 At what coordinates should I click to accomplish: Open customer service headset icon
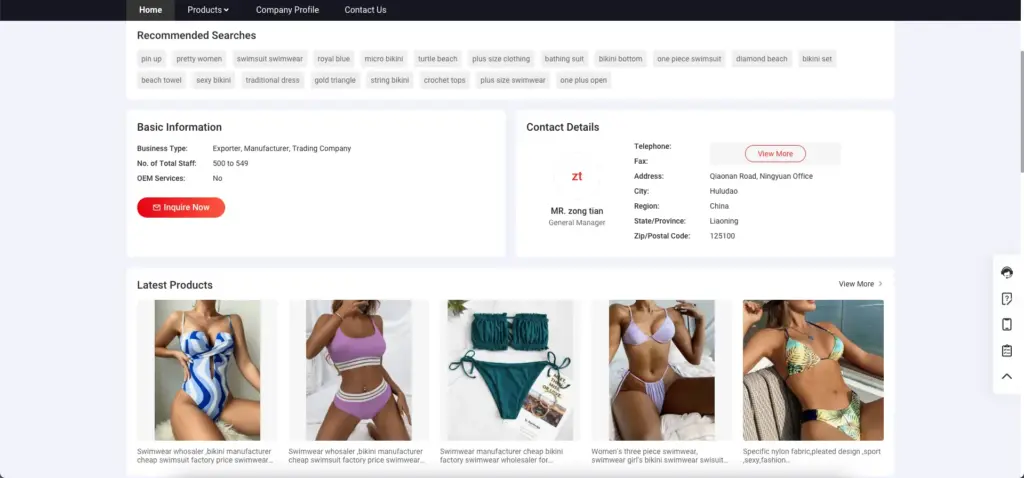pyautogui.click(x=1006, y=272)
